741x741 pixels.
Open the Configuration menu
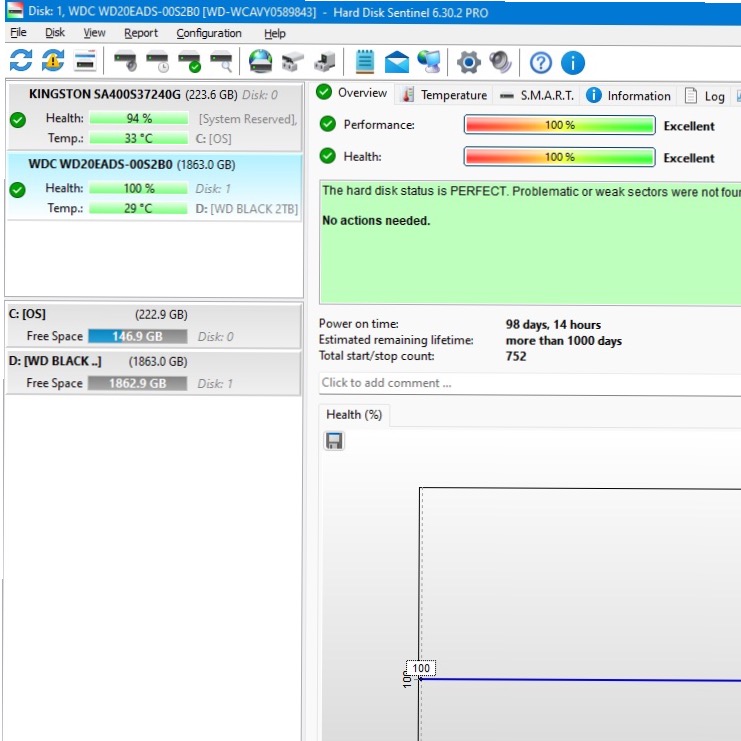click(209, 33)
